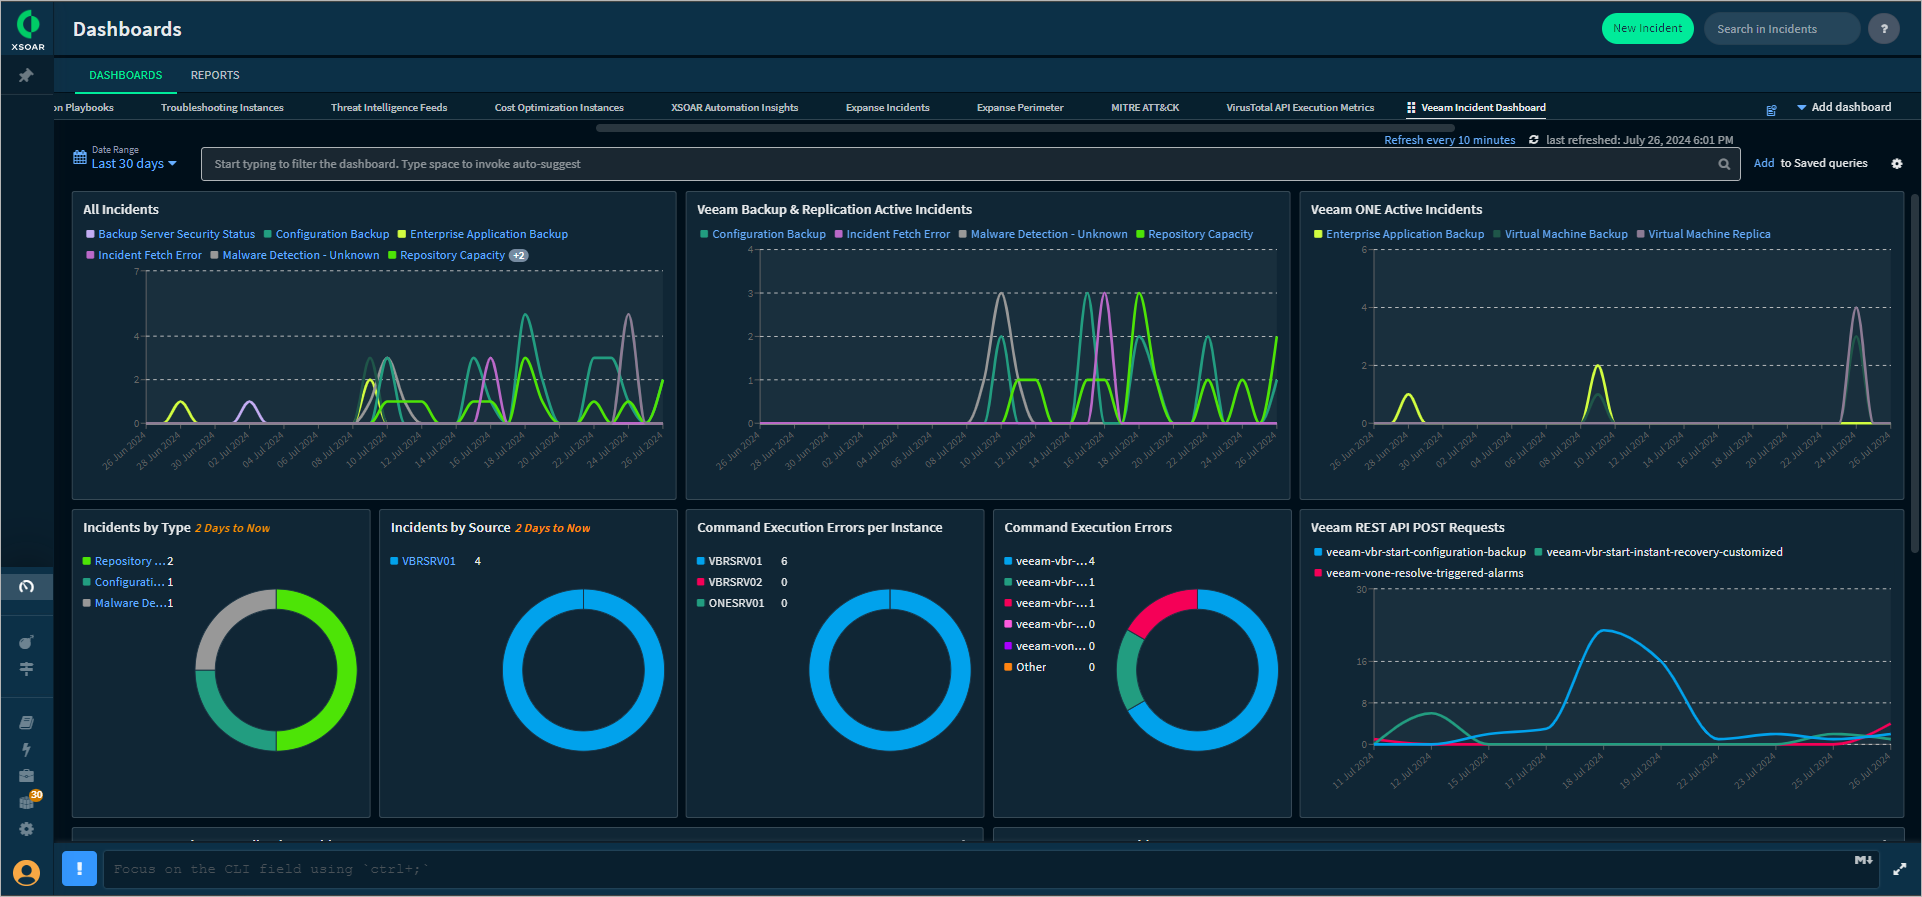The image size is (1922, 897).
Task: Toggle veeam-vbr-start-configuration-backup legend series
Action: (x=1420, y=552)
